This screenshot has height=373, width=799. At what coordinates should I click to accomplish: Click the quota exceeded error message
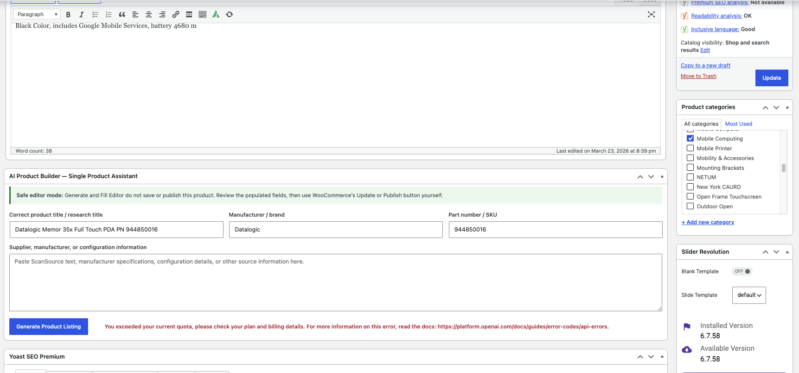tap(357, 327)
